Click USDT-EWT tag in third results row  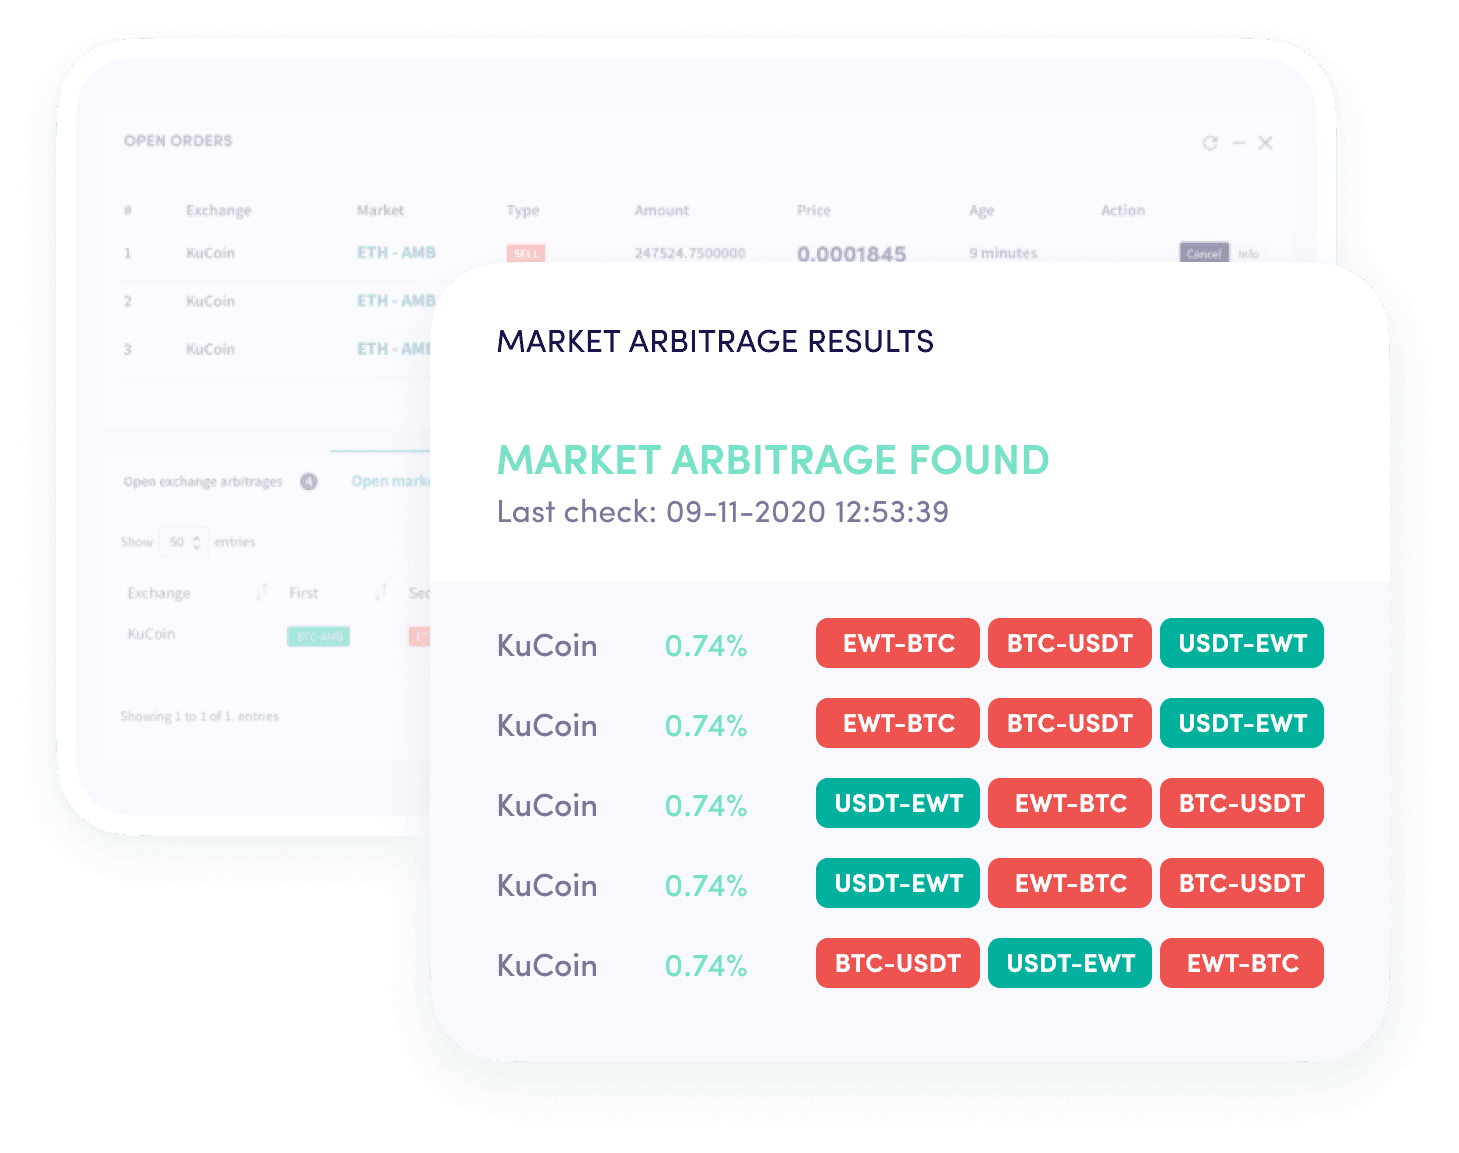[898, 803]
